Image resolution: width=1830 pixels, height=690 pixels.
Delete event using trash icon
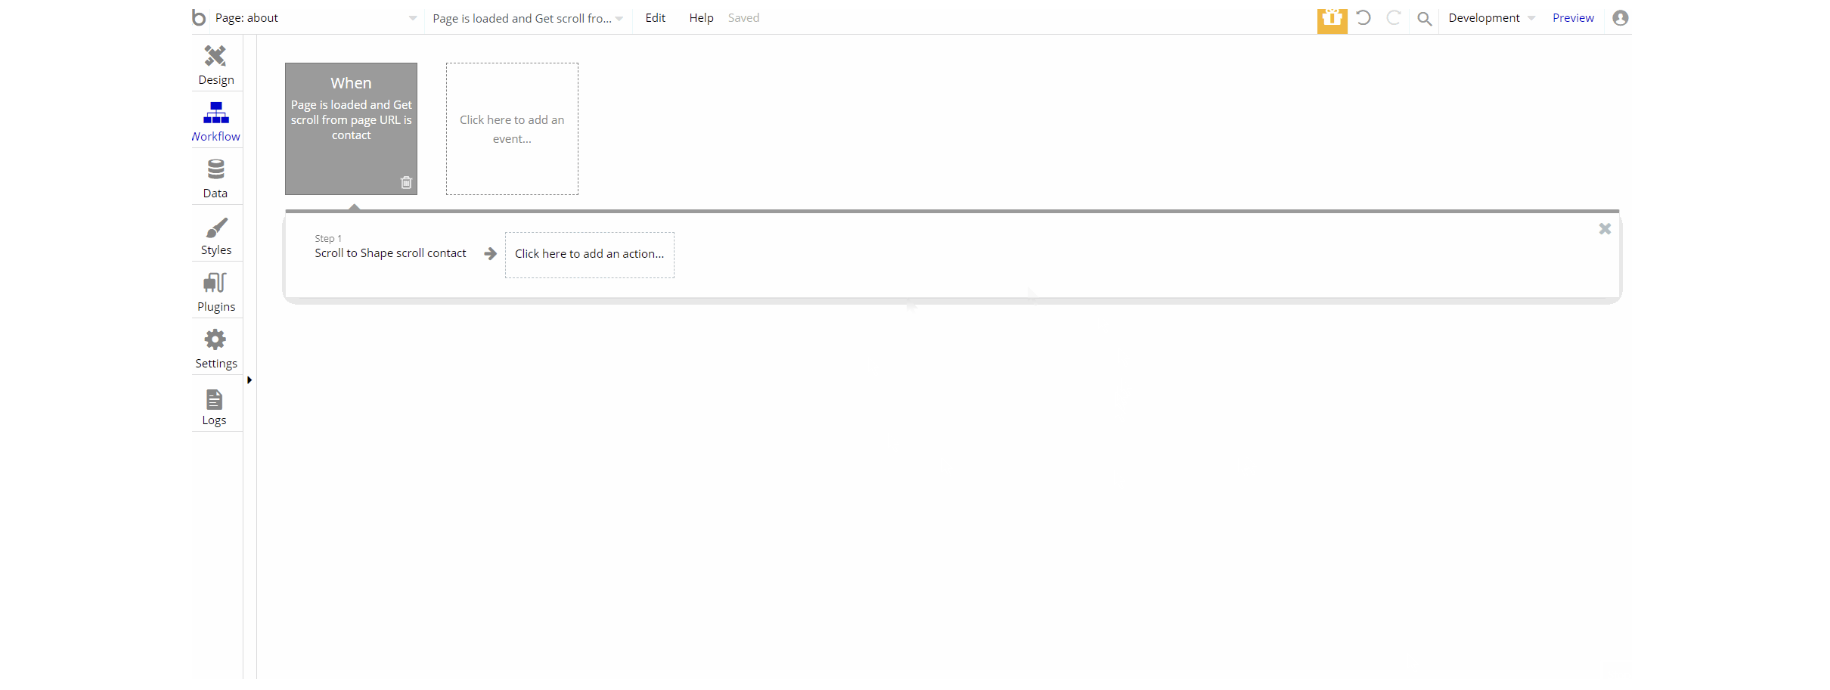(406, 183)
